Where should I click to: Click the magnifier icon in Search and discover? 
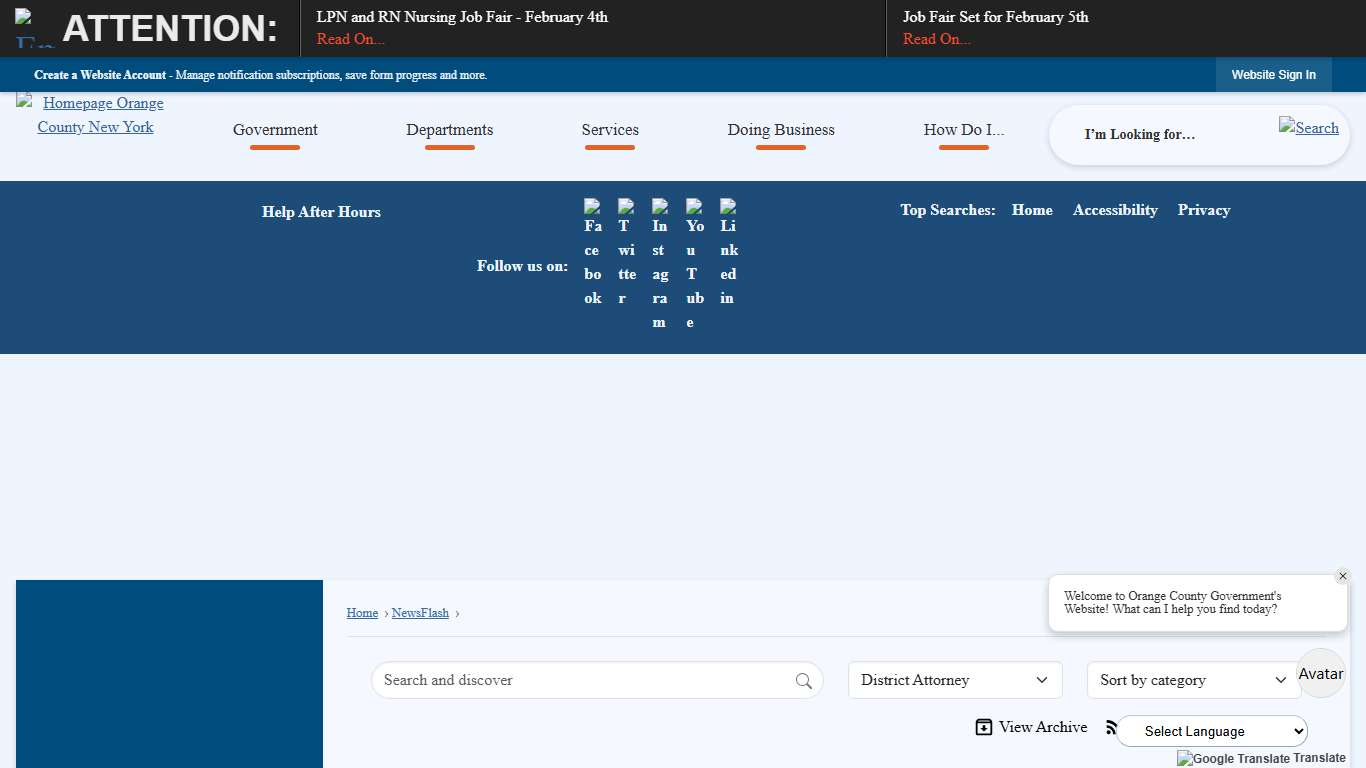pos(804,681)
